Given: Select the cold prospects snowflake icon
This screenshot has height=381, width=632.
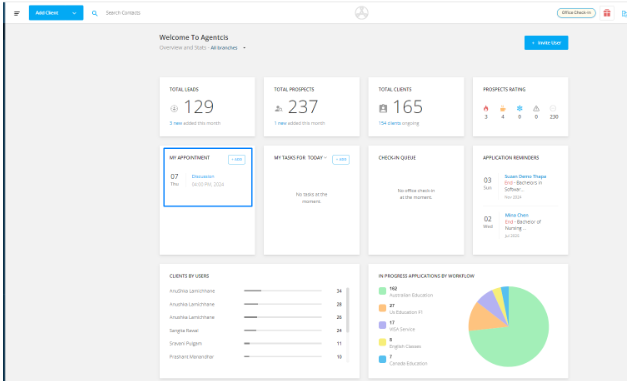Looking at the screenshot, I should coord(520,108).
